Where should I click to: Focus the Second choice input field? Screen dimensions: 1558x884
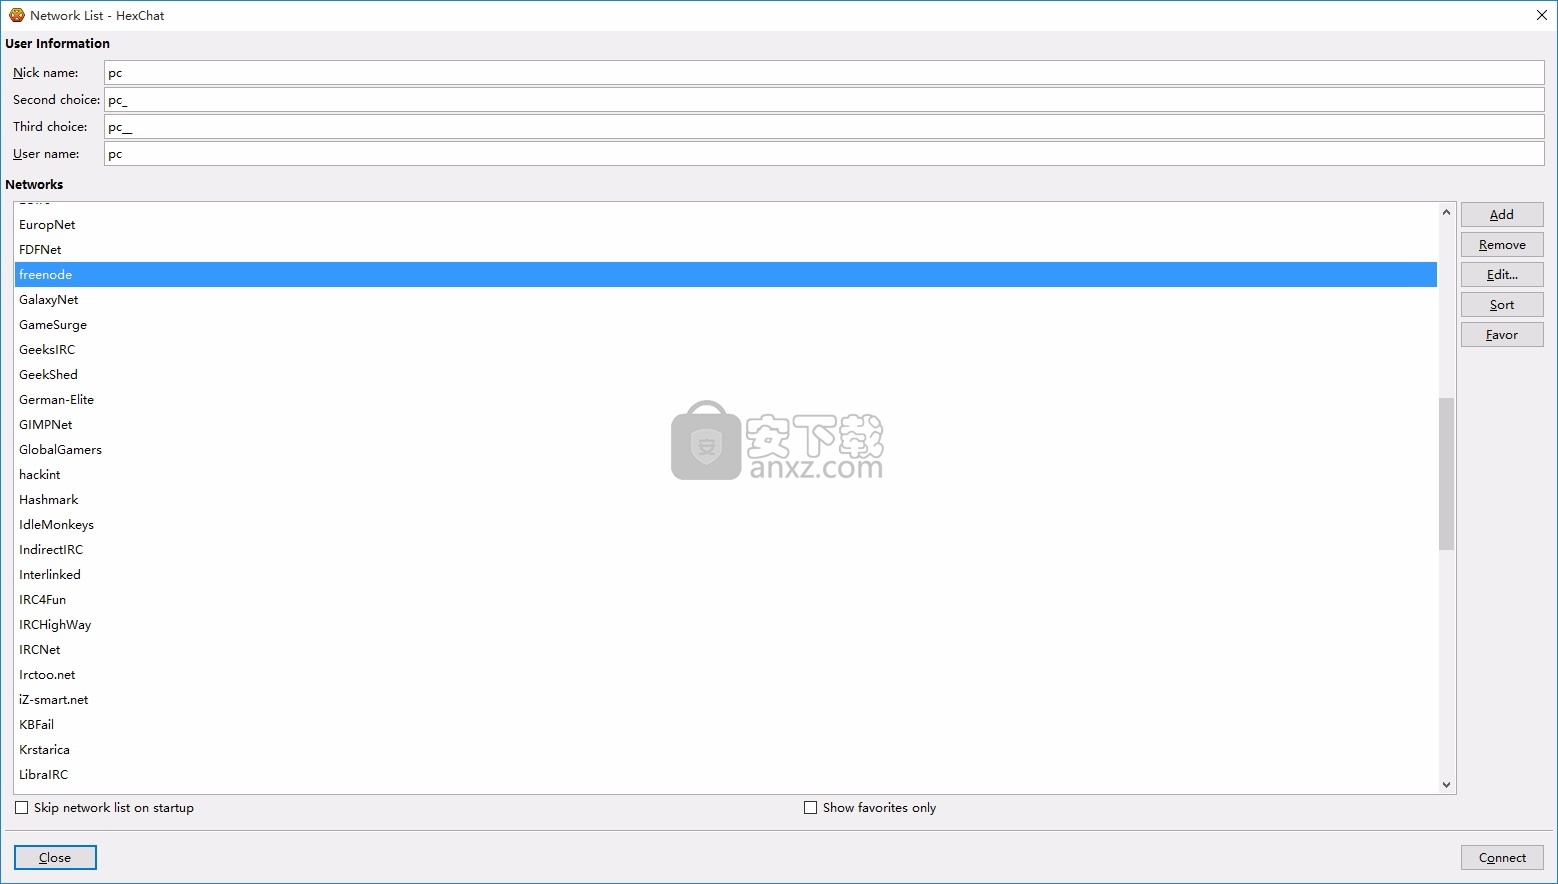click(x=824, y=99)
